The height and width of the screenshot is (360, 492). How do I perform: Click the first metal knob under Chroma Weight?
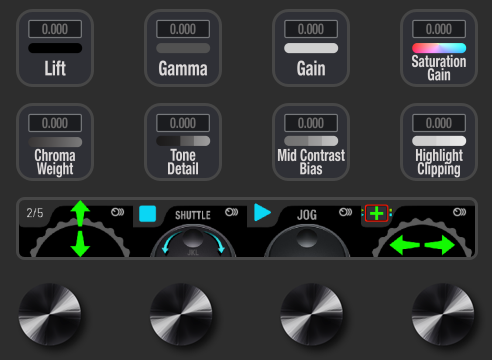pos(49,314)
